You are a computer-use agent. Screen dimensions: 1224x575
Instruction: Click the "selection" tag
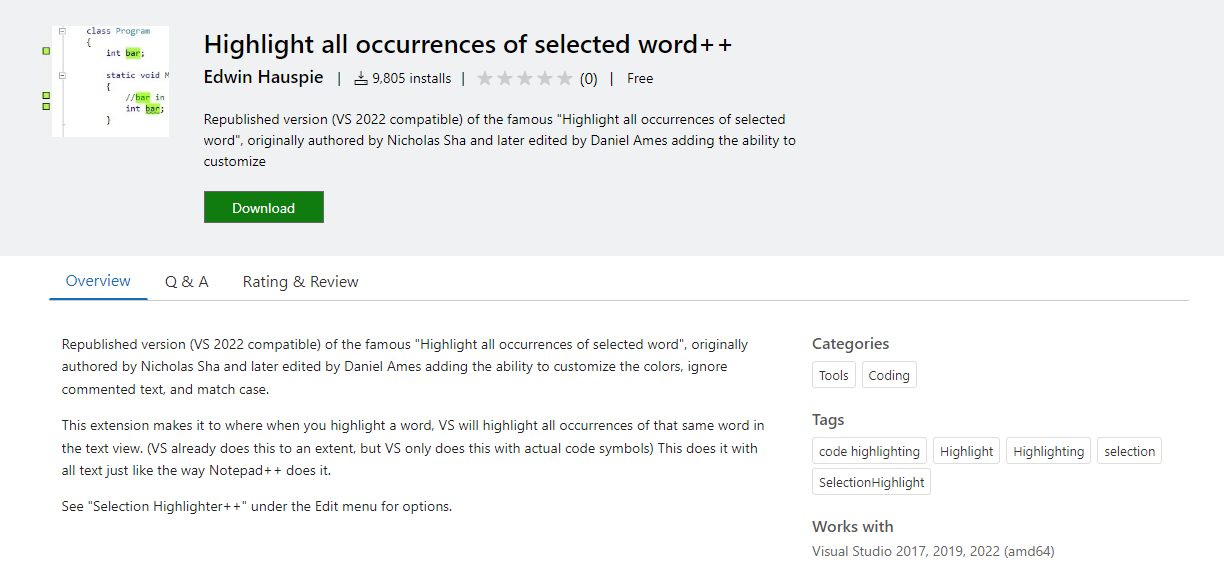[x=1129, y=451]
